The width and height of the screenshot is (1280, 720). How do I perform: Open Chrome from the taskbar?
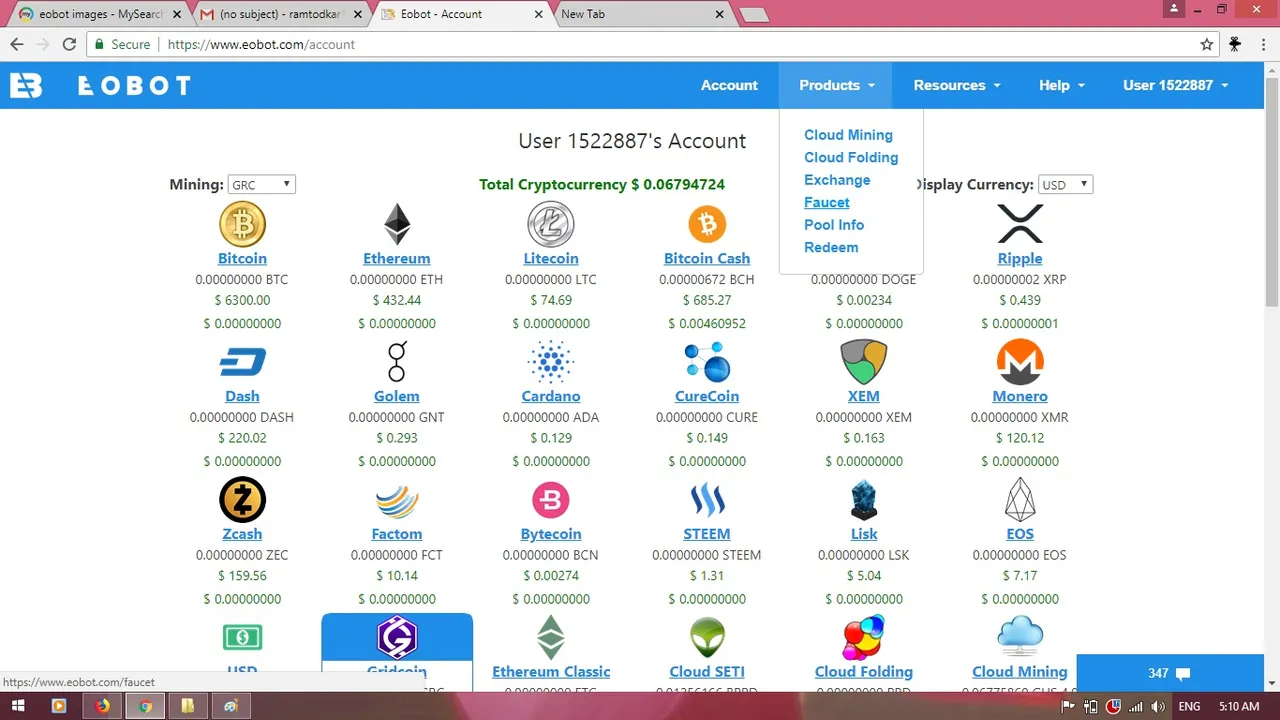[145, 706]
